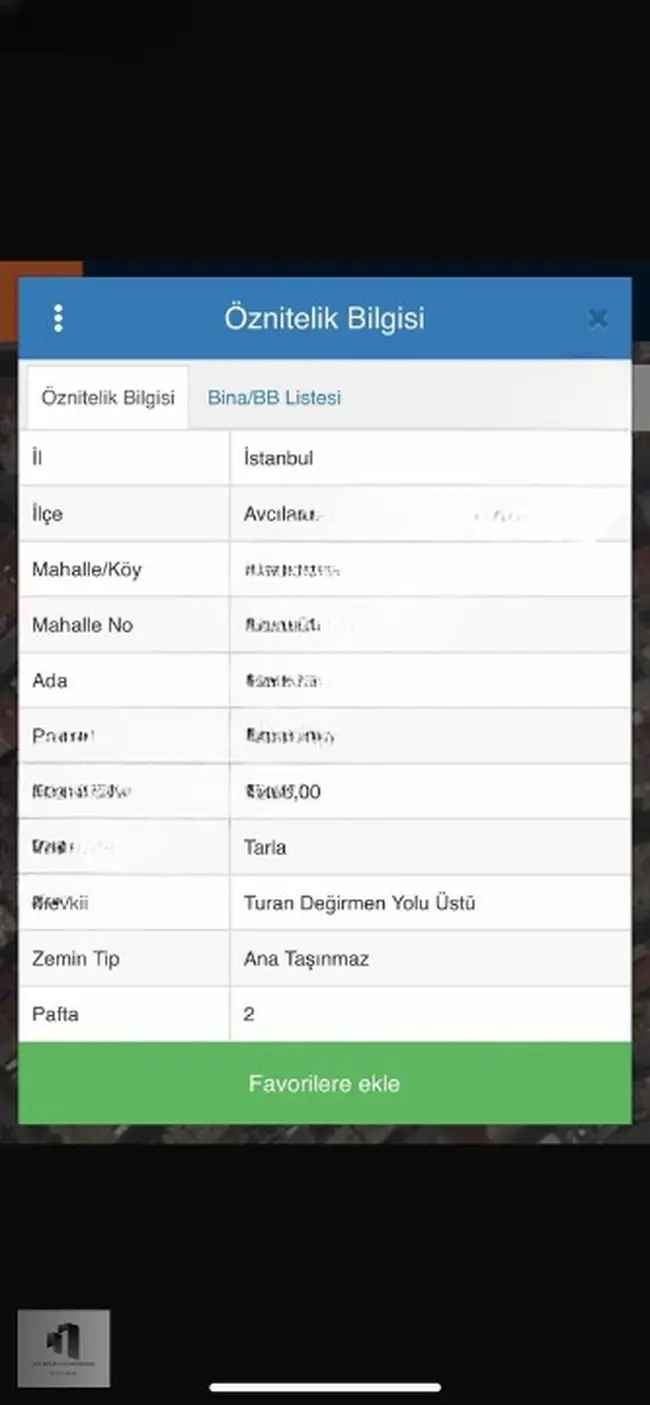650x1405 pixels.
Task: Switch to the Bina/BB Listesi tab
Action: pyautogui.click(x=274, y=397)
